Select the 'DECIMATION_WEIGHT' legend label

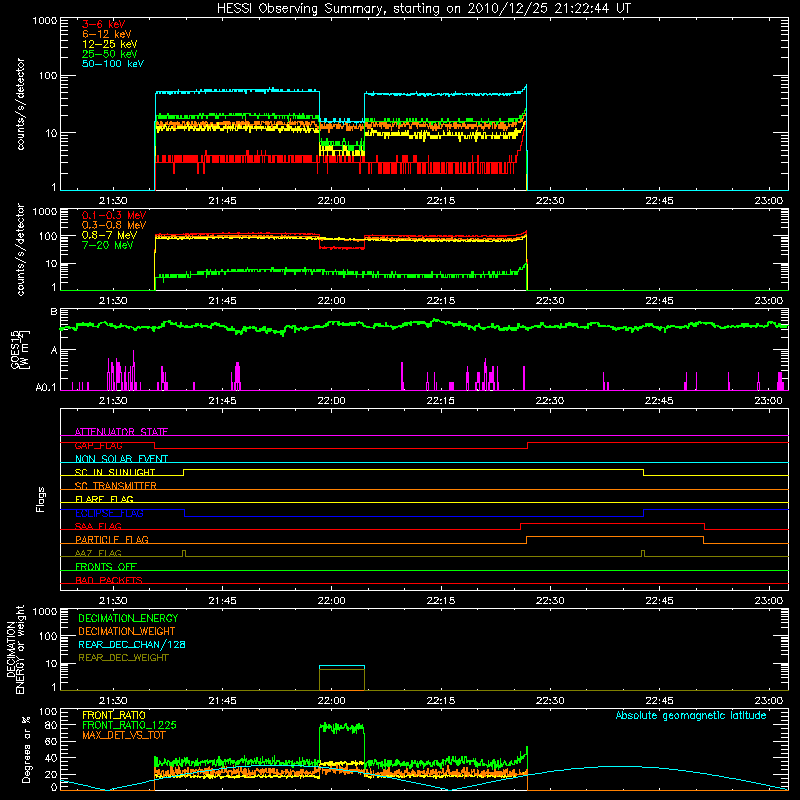click(127, 631)
